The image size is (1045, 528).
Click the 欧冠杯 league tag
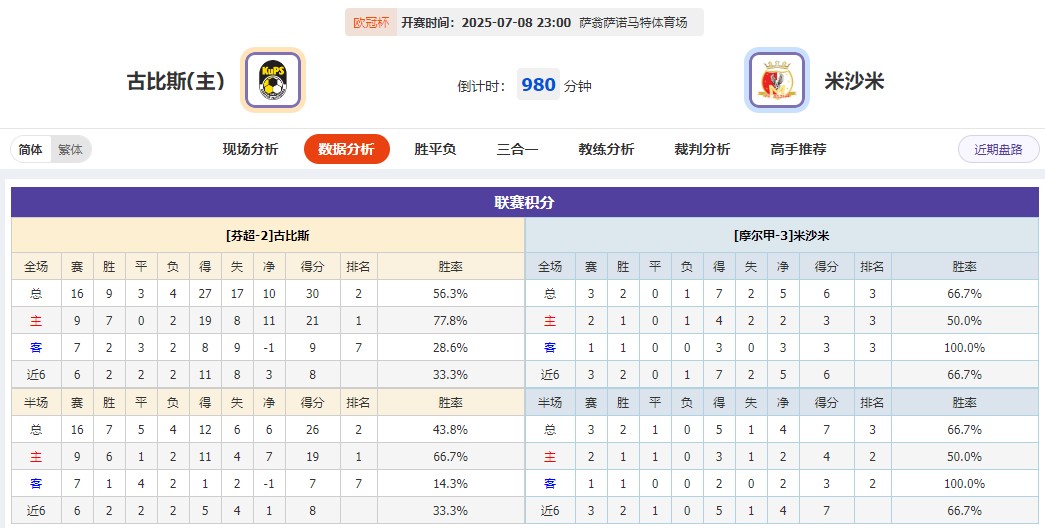click(371, 22)
